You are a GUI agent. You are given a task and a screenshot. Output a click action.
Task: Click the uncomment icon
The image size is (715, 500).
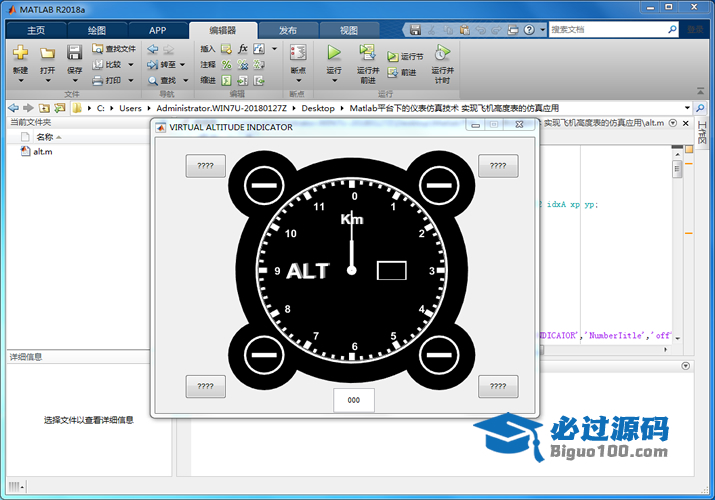[x=243, y=65]
